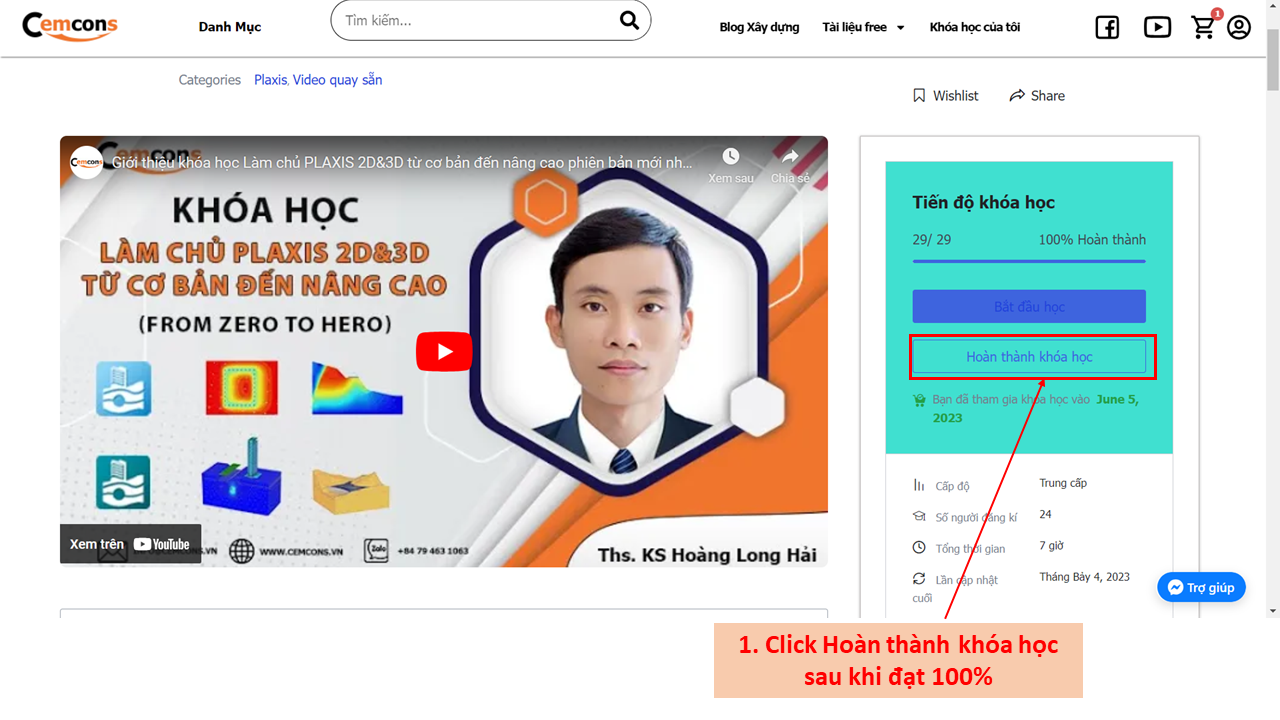Open the shopping cart
Image resolution: width=1280 pixels, height=720 pixels.
pos(1204,28)
